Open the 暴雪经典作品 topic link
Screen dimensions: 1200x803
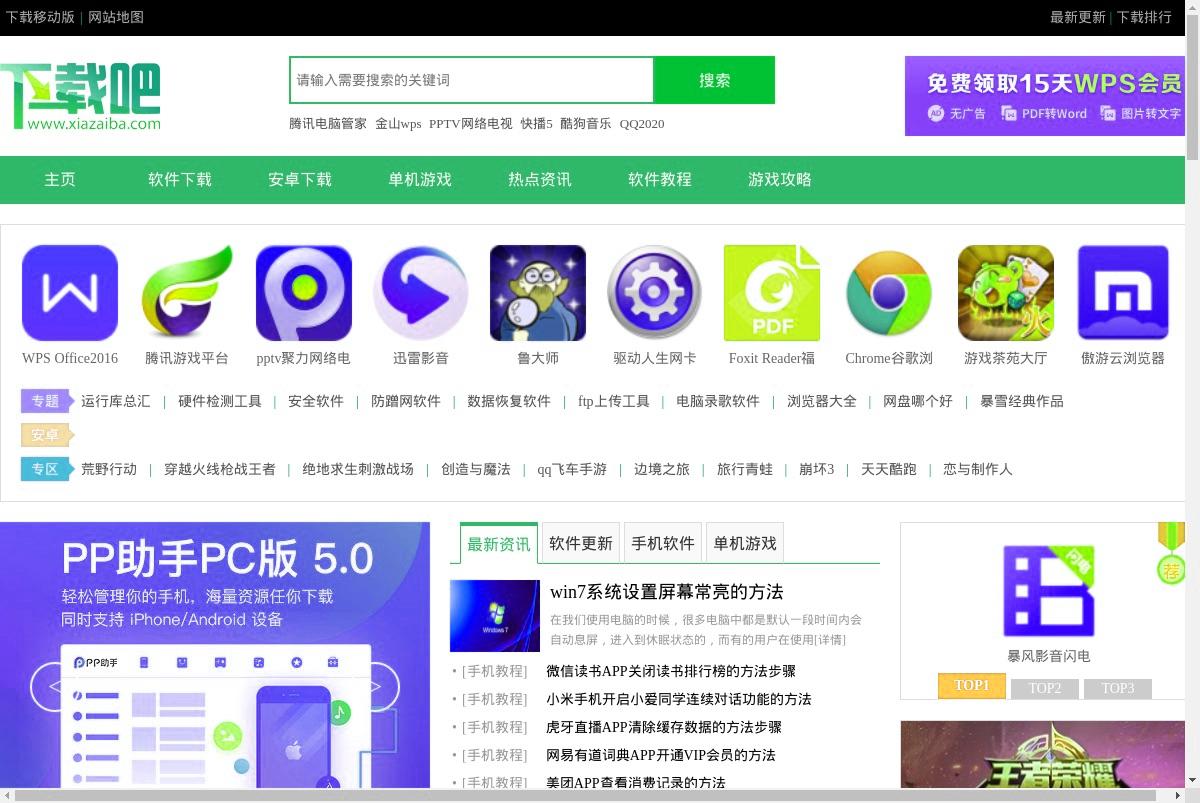1022,401
